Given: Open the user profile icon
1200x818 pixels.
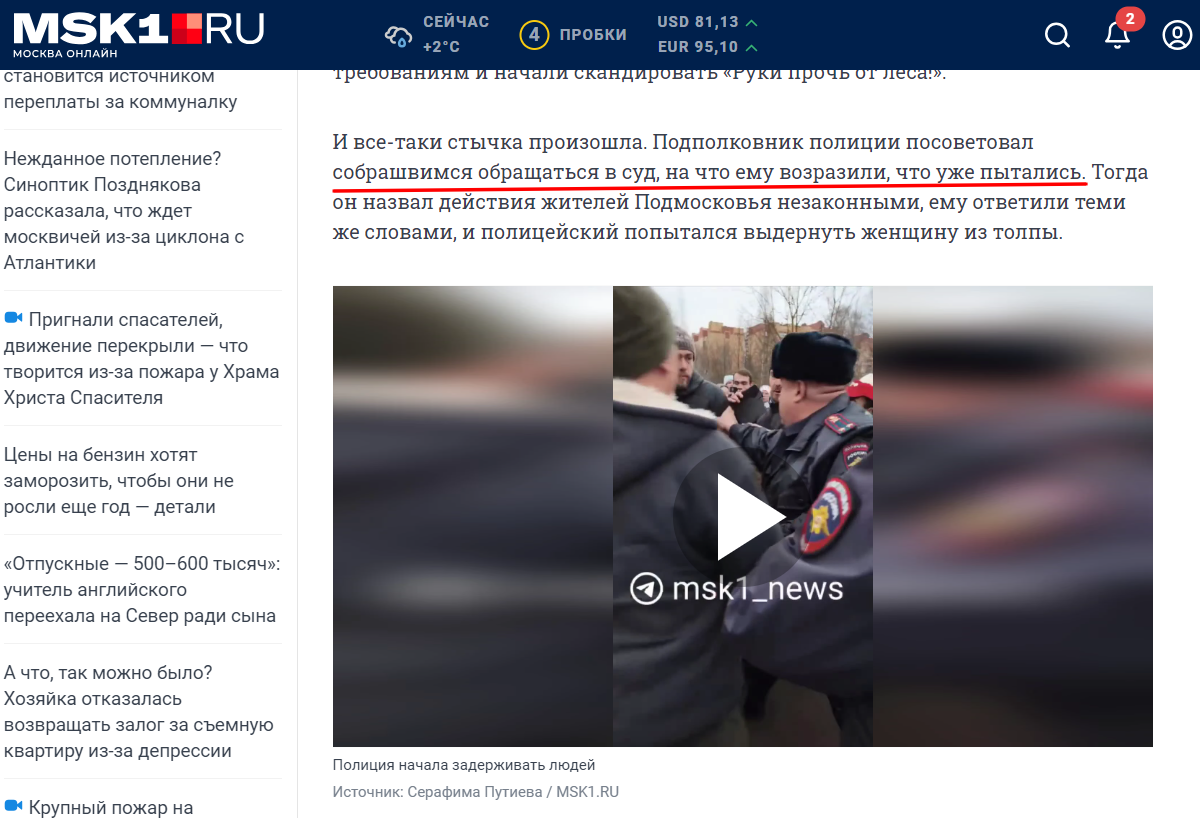Looking at the screenshot, I should (x=1177, y=35).
